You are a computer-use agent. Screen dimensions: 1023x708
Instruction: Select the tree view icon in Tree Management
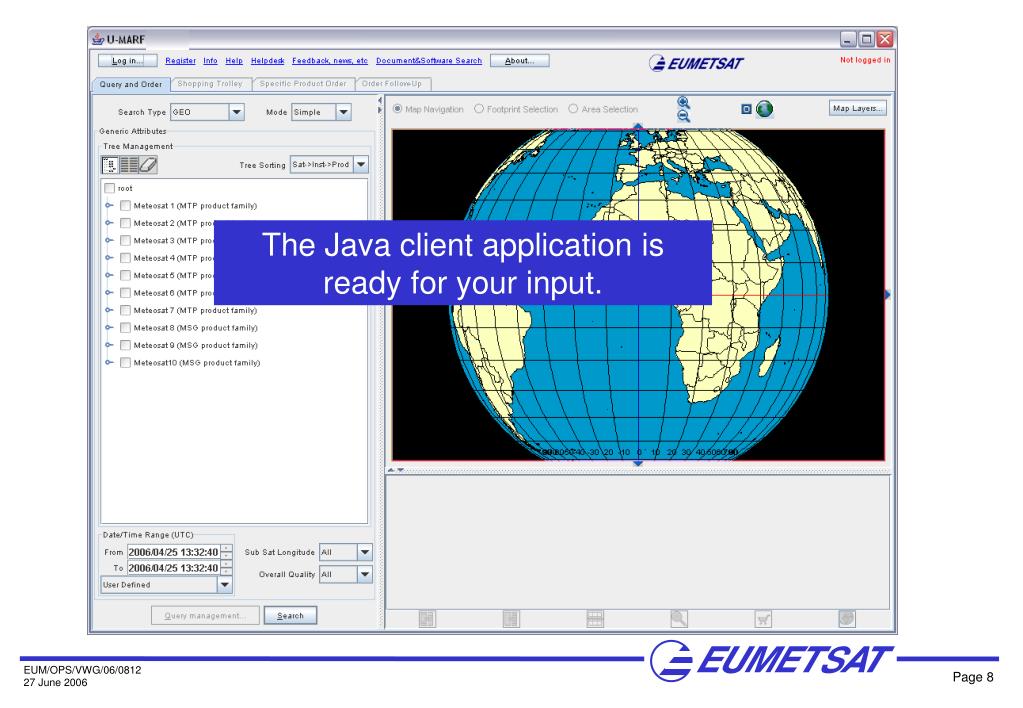[110, 165]
